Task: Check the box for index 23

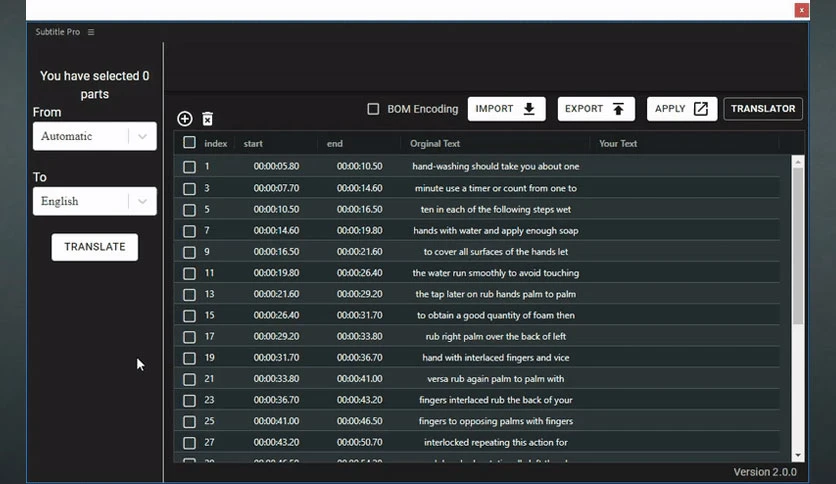Action: pos(189,400)
